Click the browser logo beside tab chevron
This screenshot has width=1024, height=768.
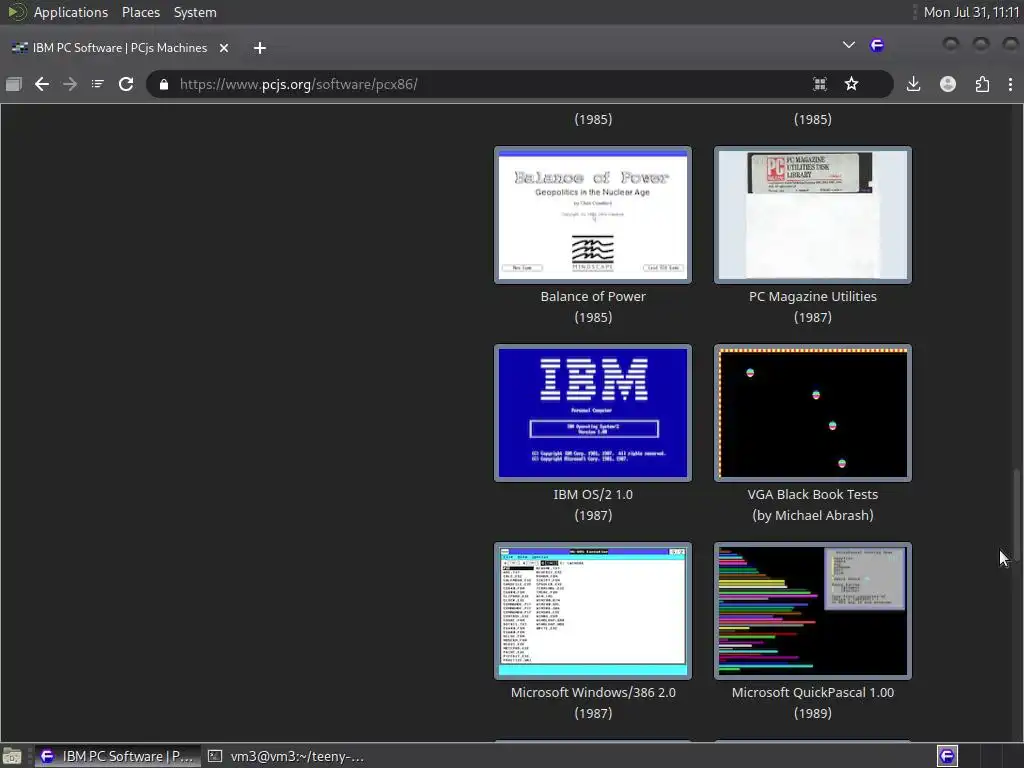click(877, 45)
